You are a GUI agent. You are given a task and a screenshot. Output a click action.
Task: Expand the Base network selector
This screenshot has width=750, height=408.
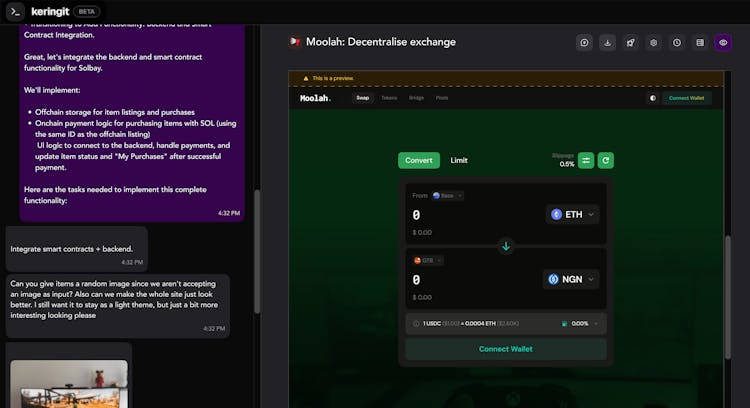pyautogui.click(x=446, y=196)
